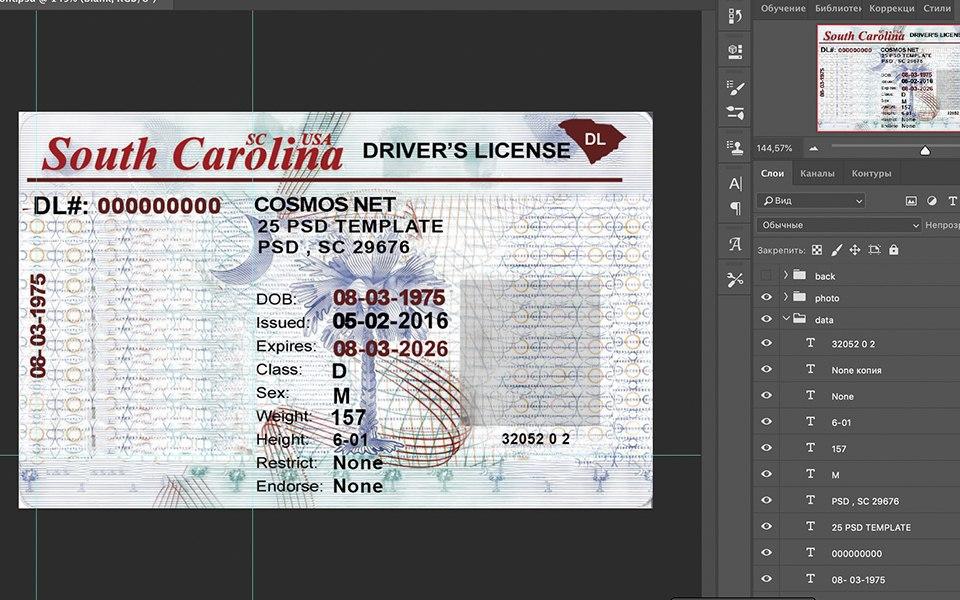The height and width of the screenshot is (600, 960).
Task: Click the photo group folder icon
Action: tap(800, 297)
